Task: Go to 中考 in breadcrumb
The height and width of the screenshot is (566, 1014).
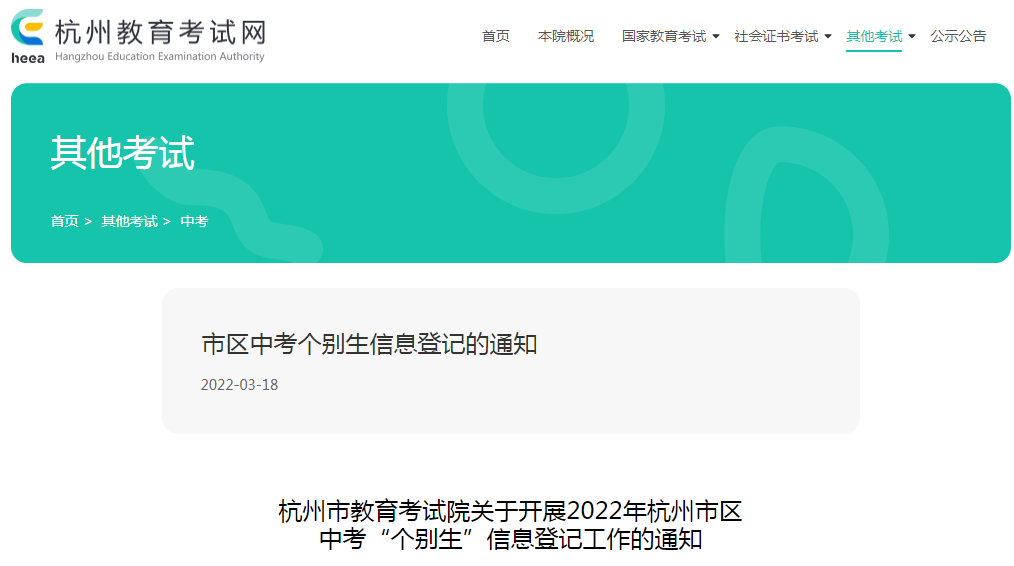Action: click(x=194, y=221)
